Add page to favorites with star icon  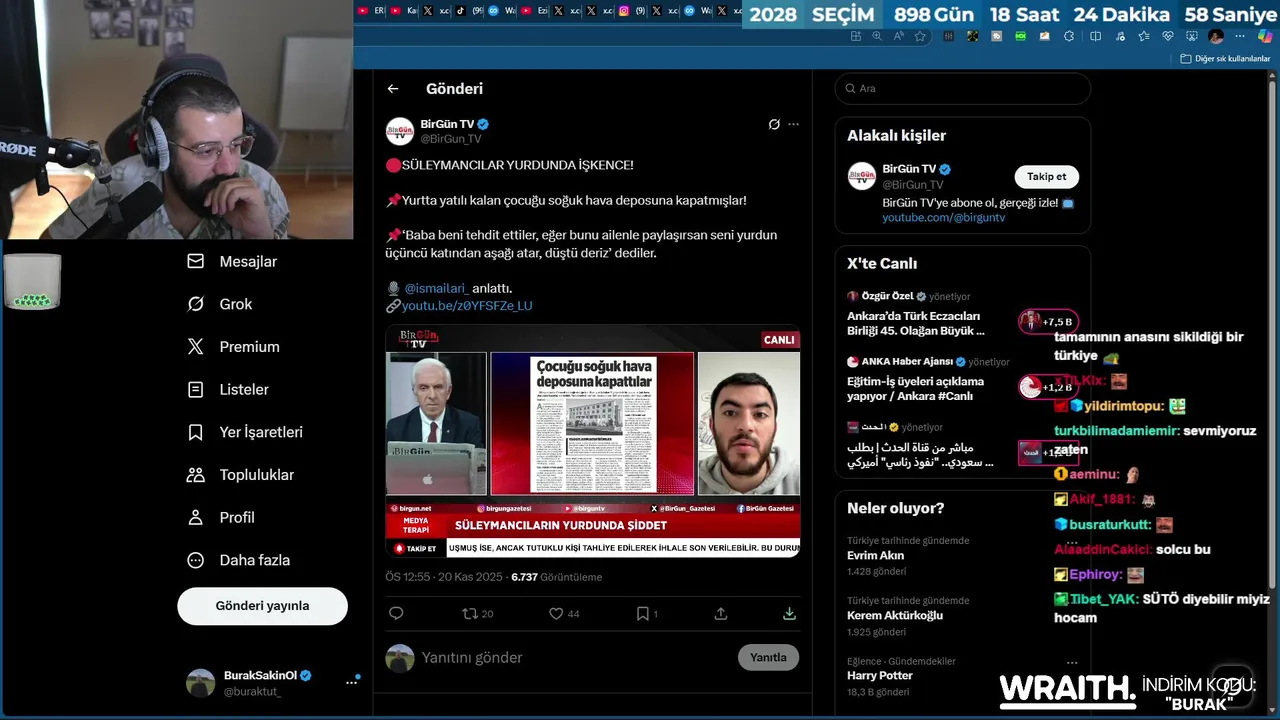920,36
